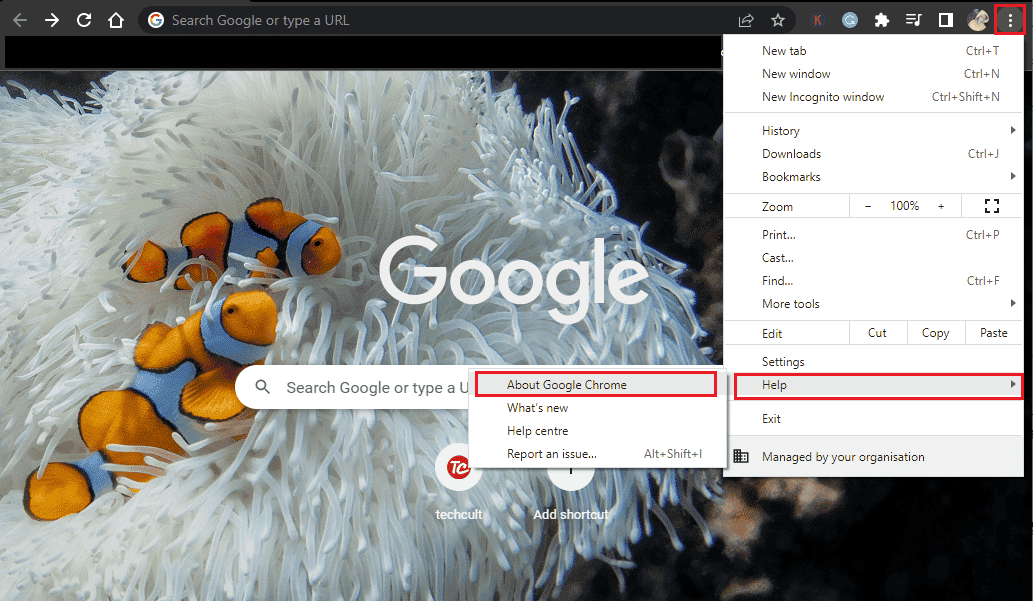
Task: Open What's new in Help submenu
Action: coord(598,408)
